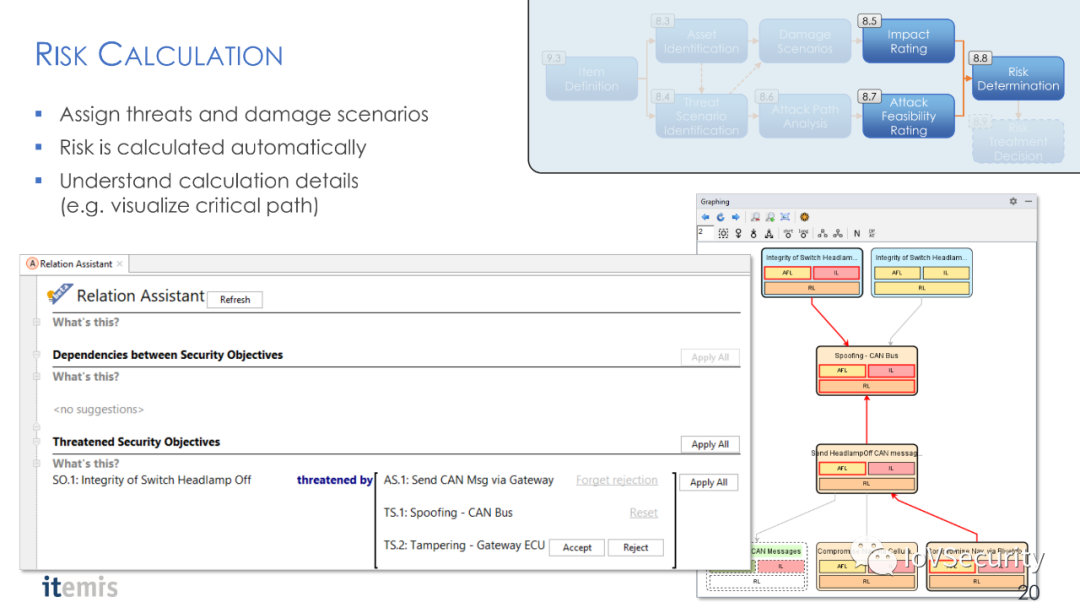The image size is (1080, 608).
Task: Select TS.2: Tampering - Gateway ECU text
Action: pos(464,545)
